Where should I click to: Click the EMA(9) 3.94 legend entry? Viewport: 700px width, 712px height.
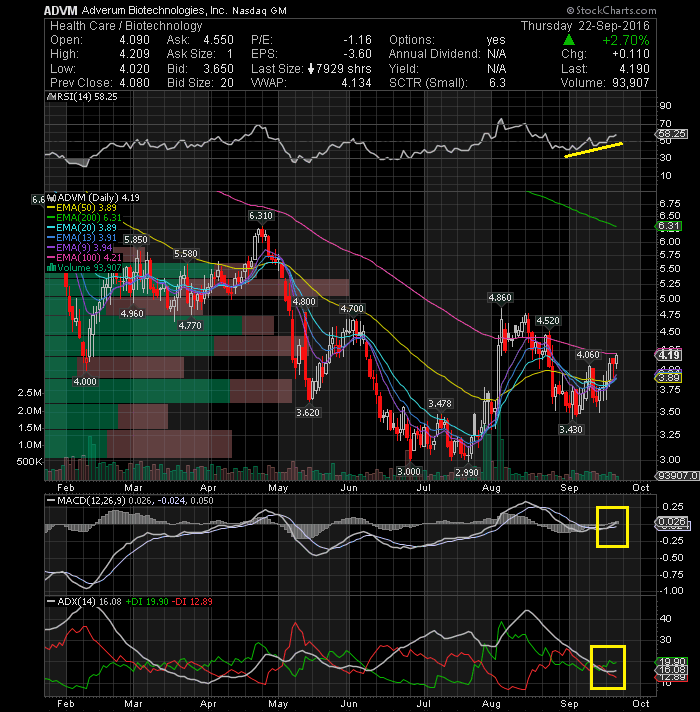84,247
